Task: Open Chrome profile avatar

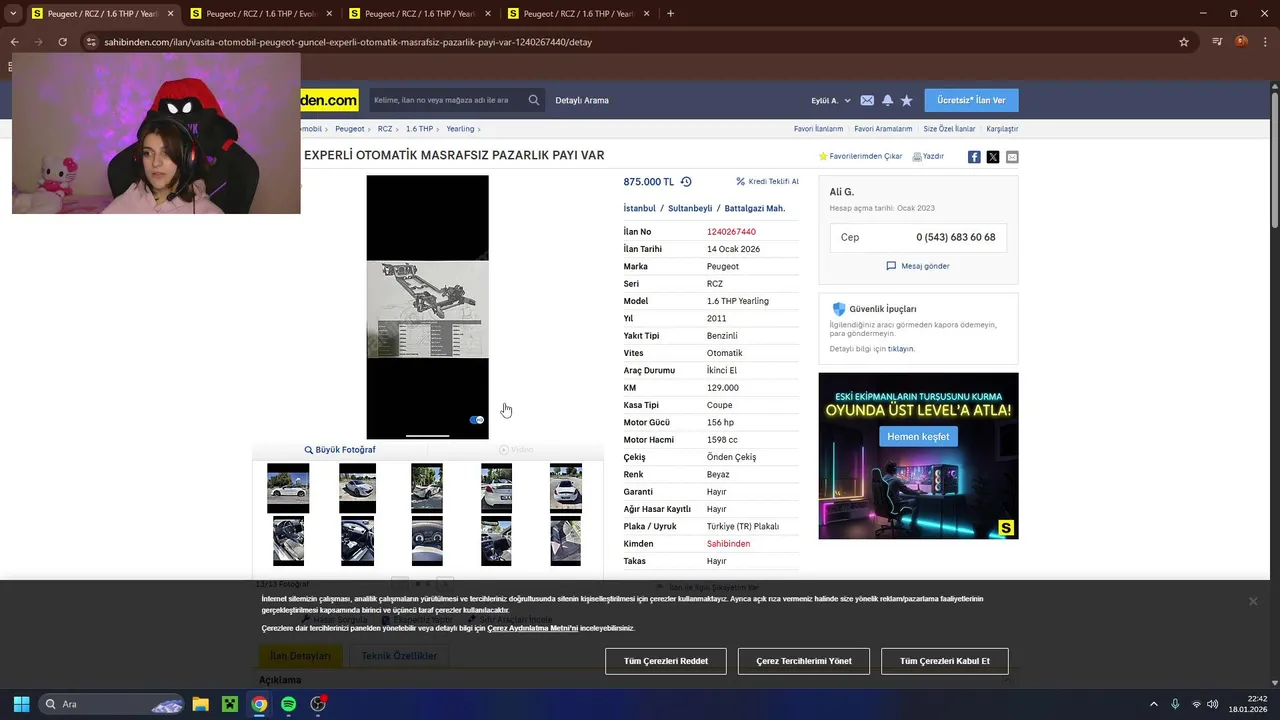Action: (1241, 42)
